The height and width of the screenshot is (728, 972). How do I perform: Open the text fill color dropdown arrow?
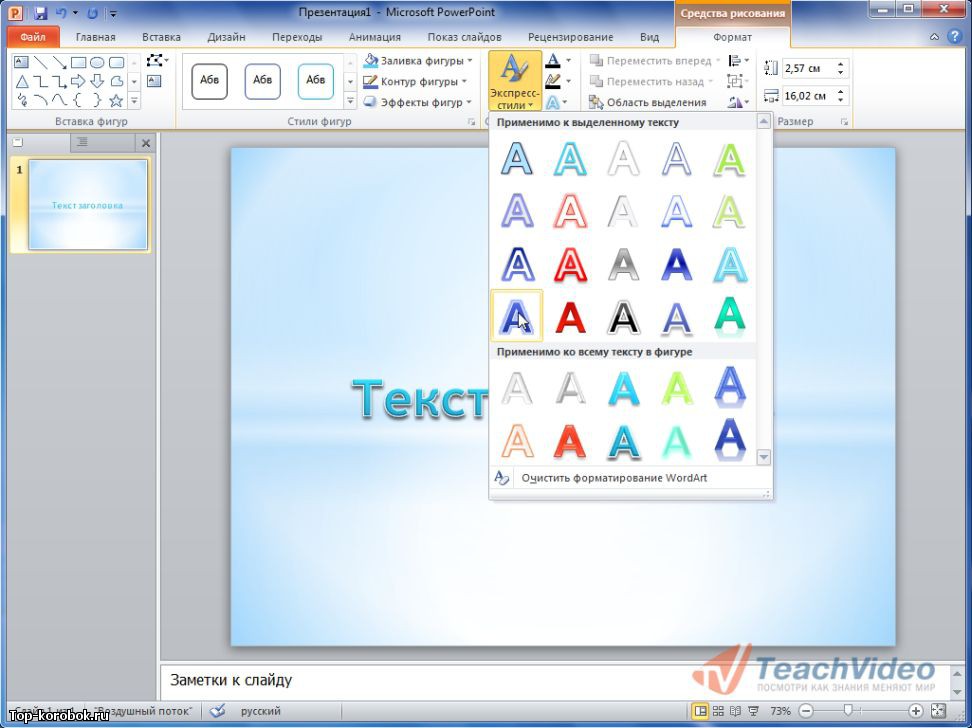click(568, 61)
